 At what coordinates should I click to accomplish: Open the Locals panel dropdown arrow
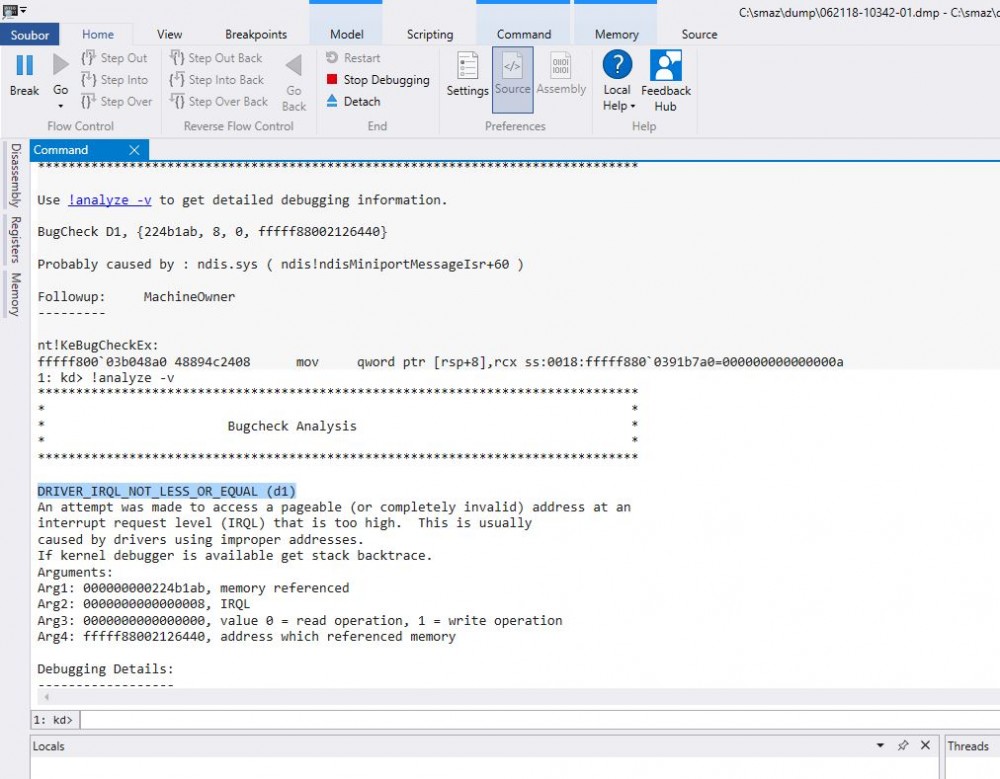tap(880, 746)
